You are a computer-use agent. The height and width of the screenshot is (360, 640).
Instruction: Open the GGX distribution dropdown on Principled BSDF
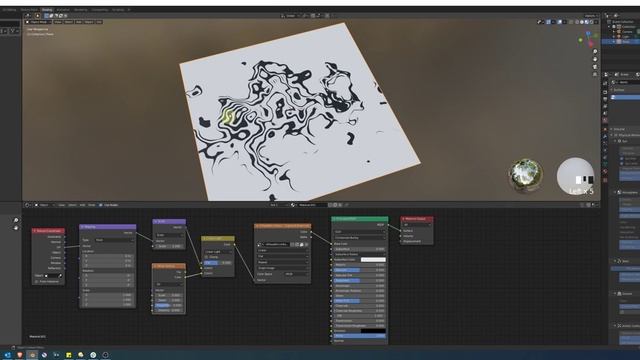pos(359,232)
